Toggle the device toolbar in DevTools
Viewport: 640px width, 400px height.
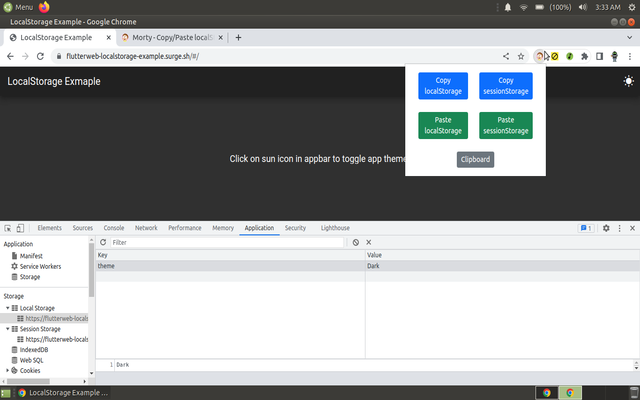pyautogui.click(x=22, y=228)
